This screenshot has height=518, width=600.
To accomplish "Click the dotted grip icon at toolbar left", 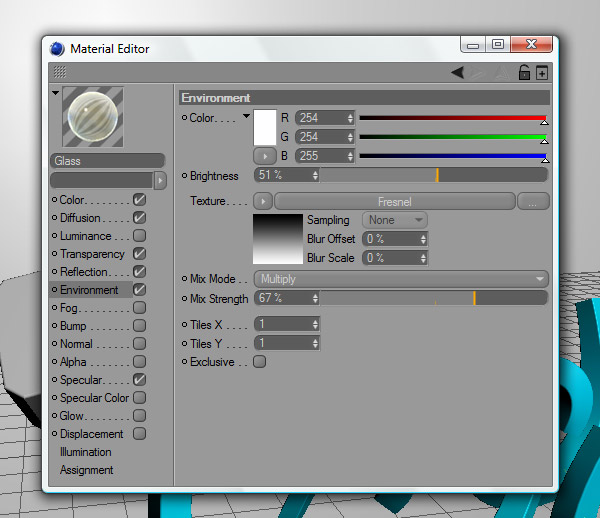I will coord(60,72).
